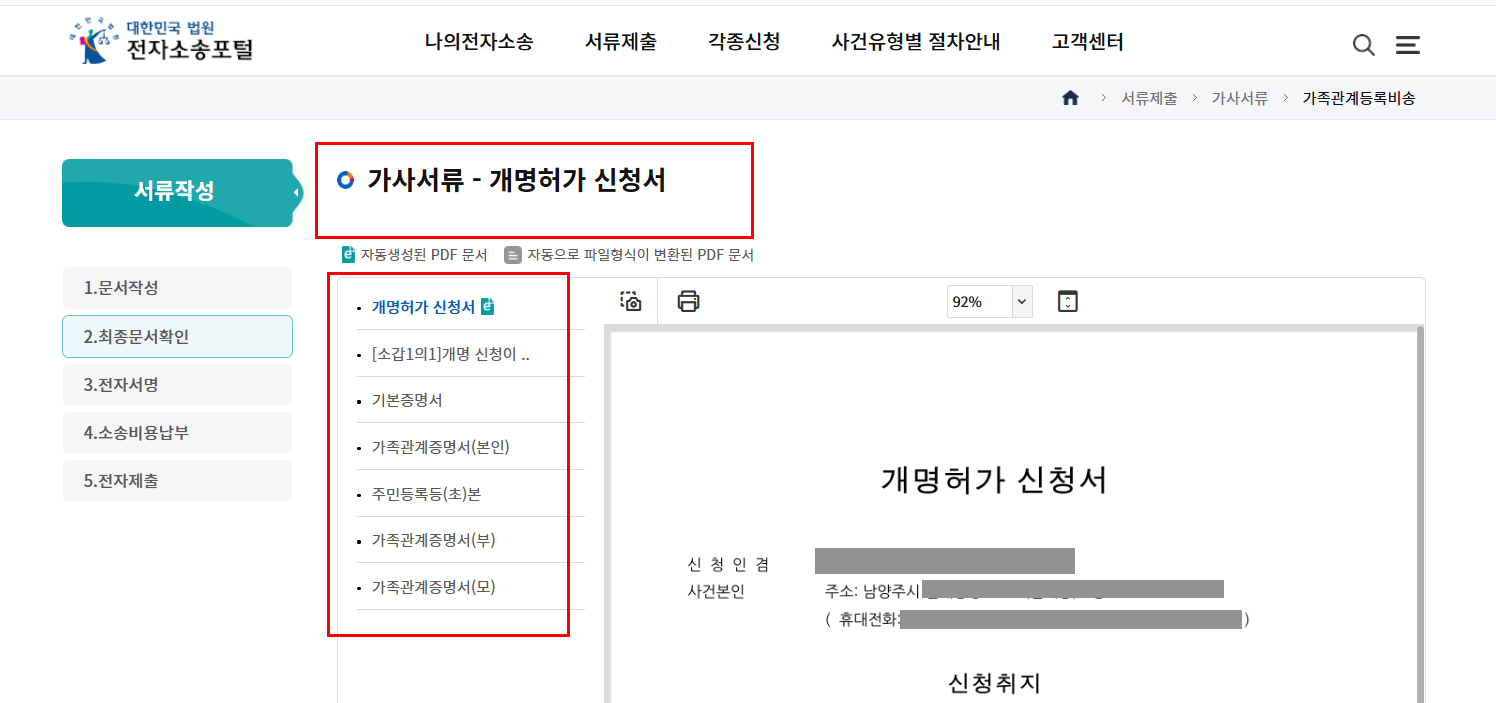This screenshot has width=1496, height=703.
Task: Click the fit-to-page view icon
Action: (x=1067, y=301)
